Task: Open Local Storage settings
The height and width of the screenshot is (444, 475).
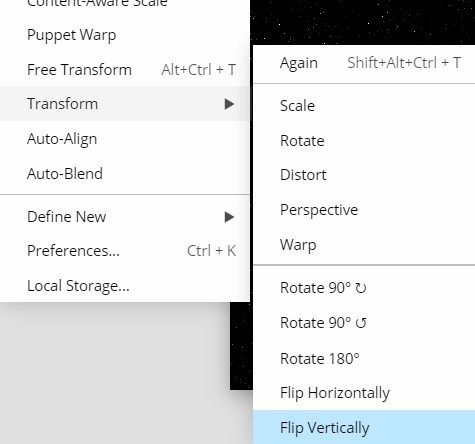Action: (125, 286)
